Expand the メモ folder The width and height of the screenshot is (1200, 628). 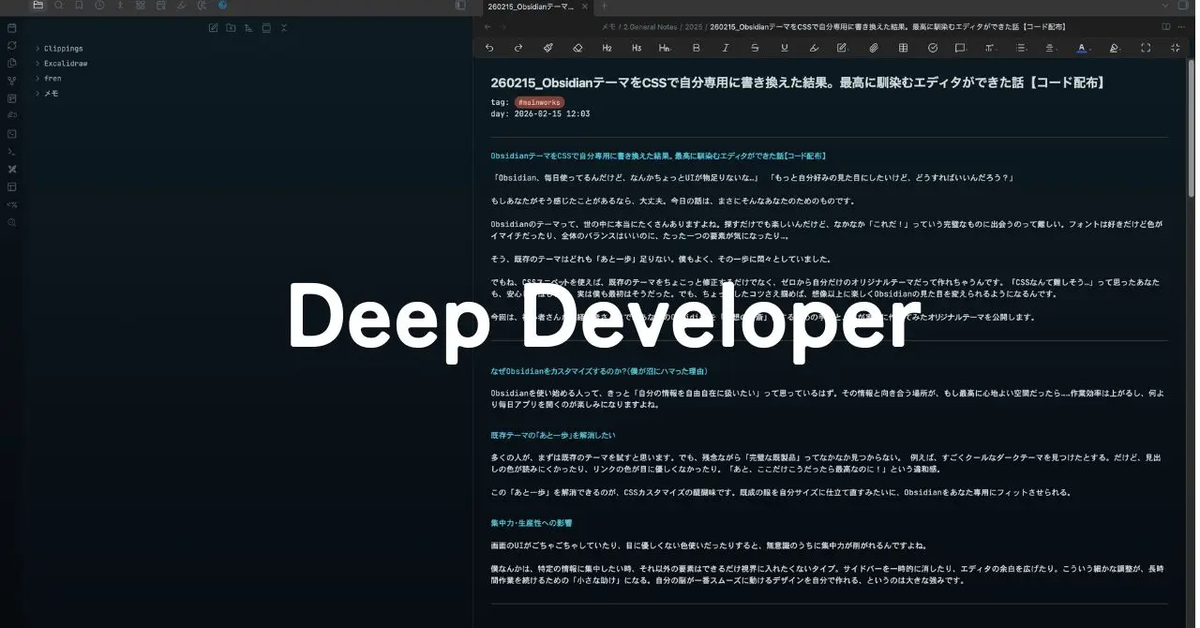[x=51, y=93]
